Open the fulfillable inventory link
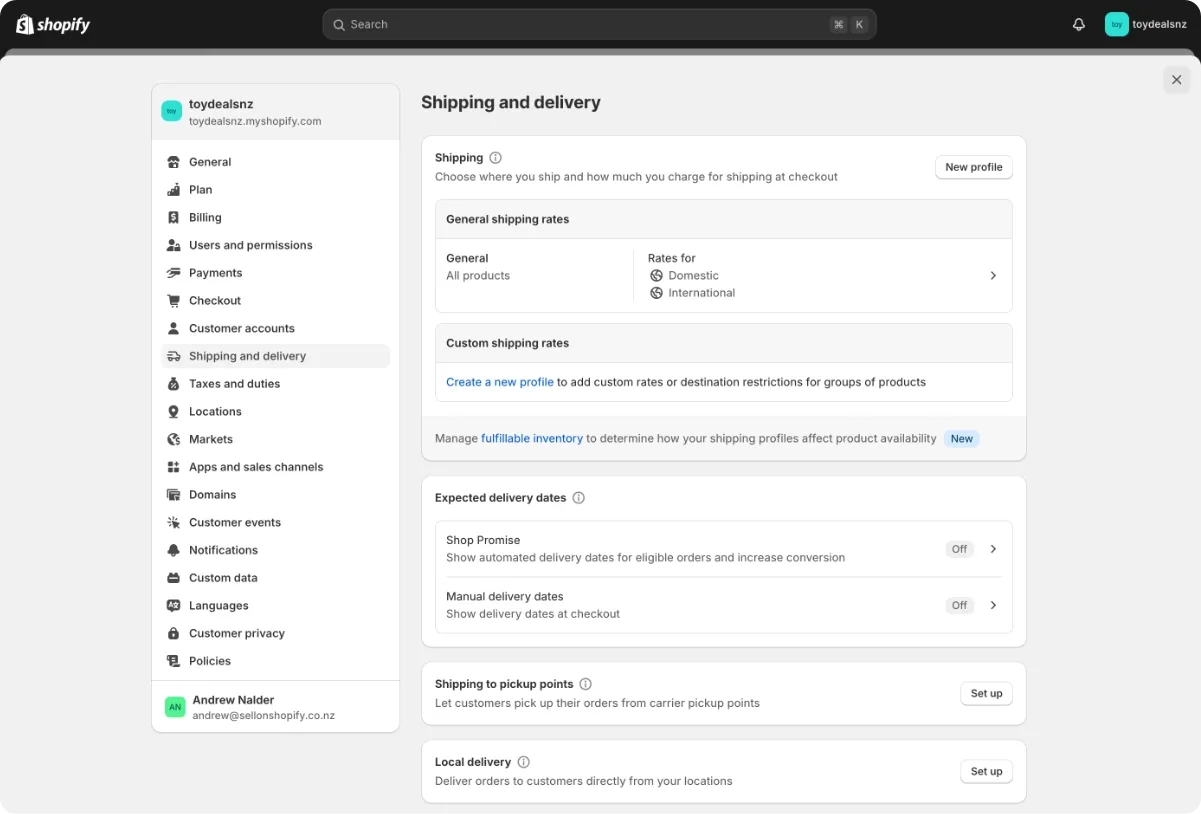This screenshot has width=1201, height=814. coord(532,438)
